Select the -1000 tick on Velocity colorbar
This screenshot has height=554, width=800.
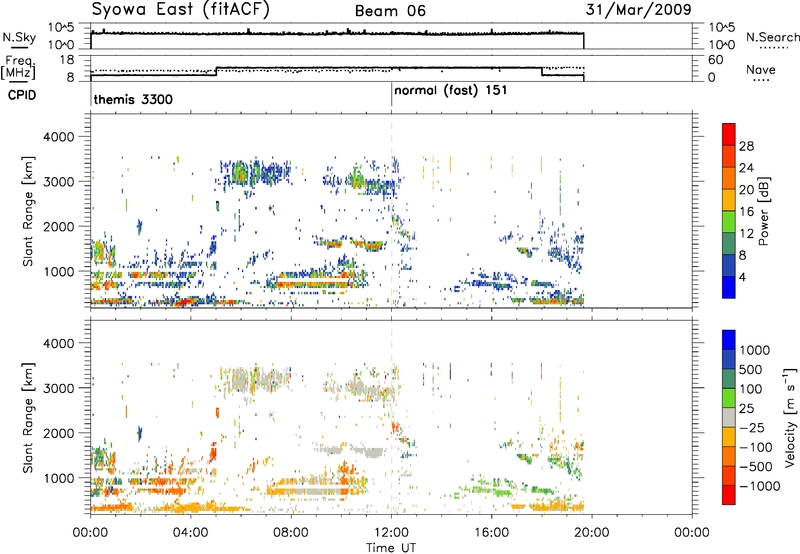[x=760, y=486]
